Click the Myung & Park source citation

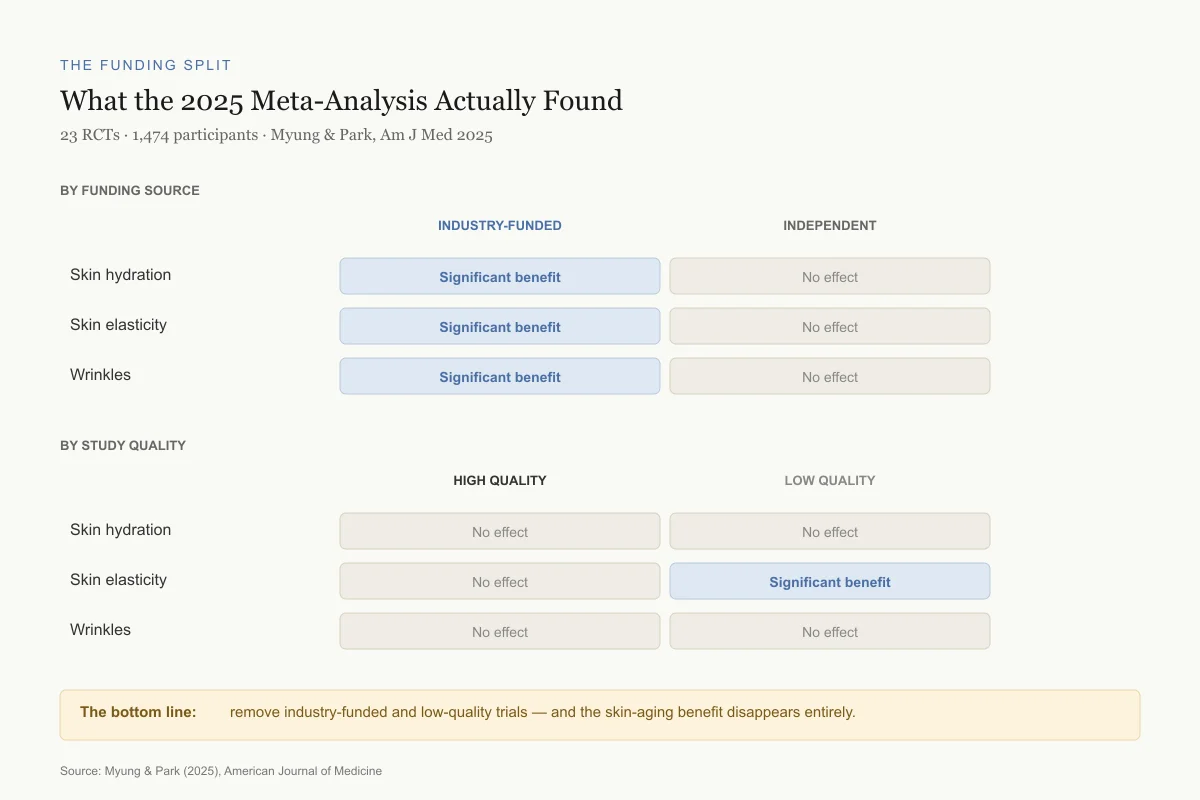point(221,771)
